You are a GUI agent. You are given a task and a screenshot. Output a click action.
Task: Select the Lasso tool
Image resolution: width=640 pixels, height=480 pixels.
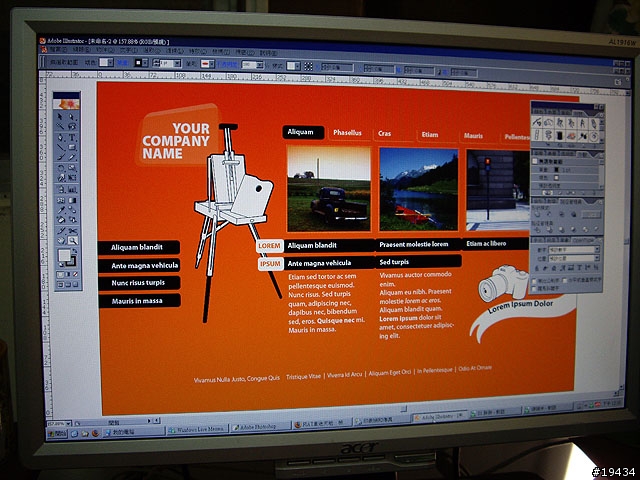click(72, 126)
